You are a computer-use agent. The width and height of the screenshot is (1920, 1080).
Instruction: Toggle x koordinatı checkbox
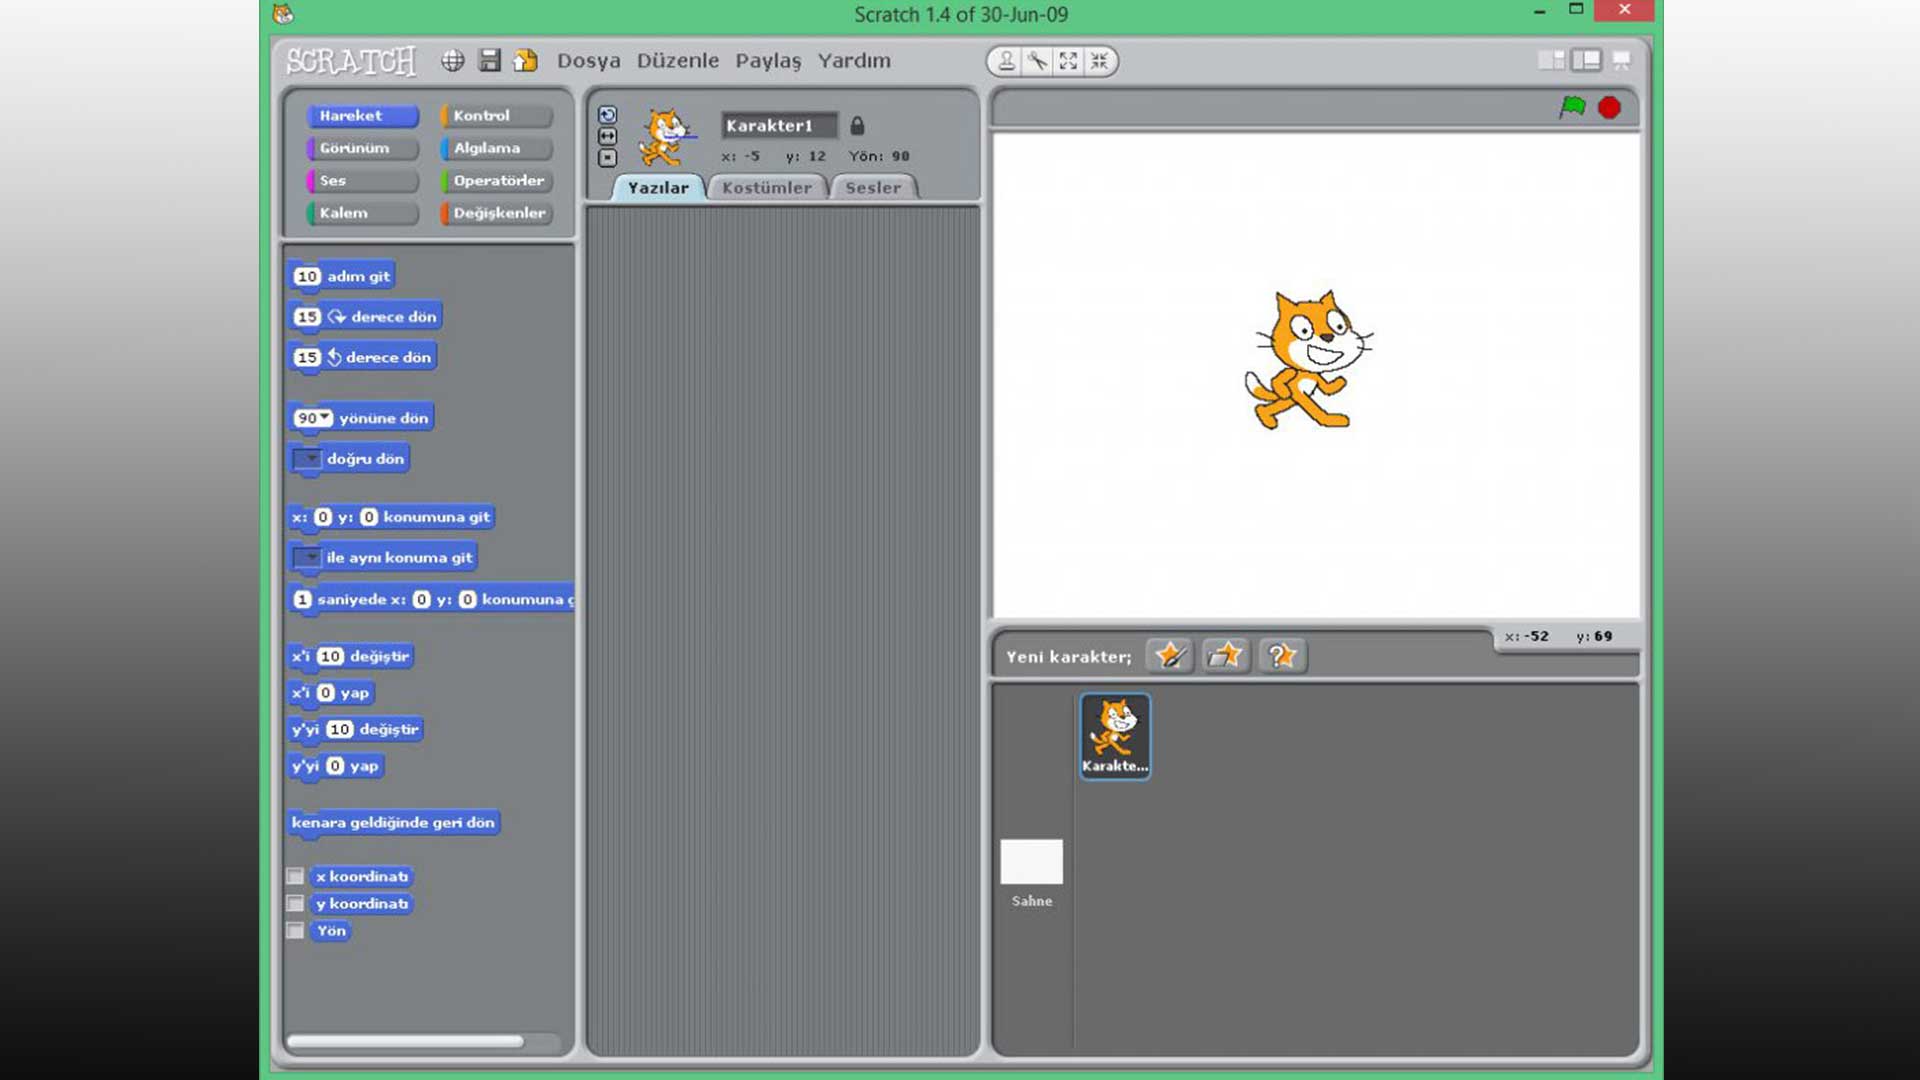(295, 876)
